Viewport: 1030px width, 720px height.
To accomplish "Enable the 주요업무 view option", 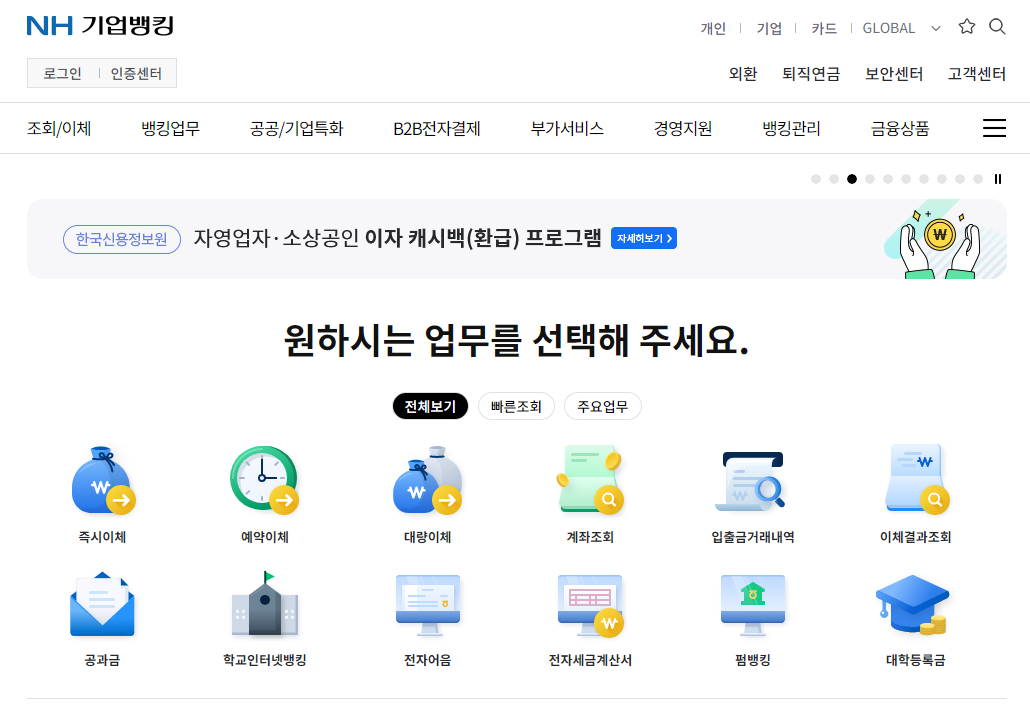I will tap(603, 406).
